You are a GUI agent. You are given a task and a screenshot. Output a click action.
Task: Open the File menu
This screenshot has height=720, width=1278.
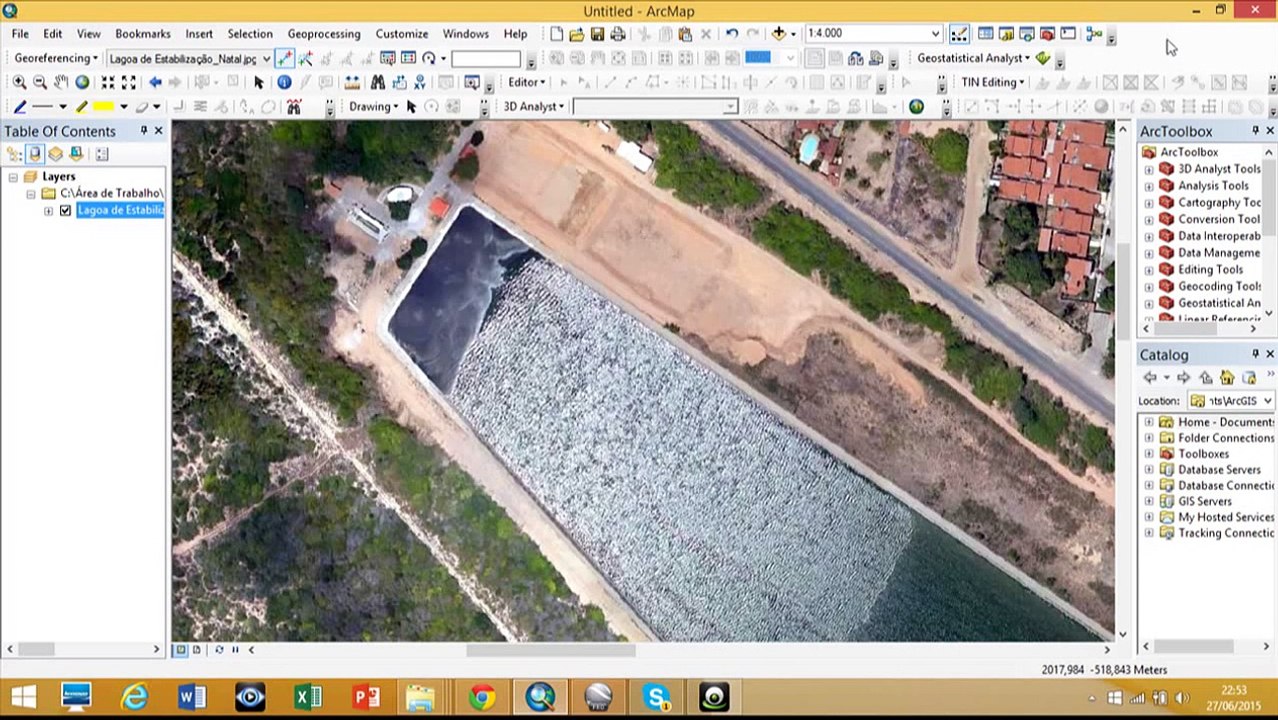pyautogui.click(x=20, y=33)
